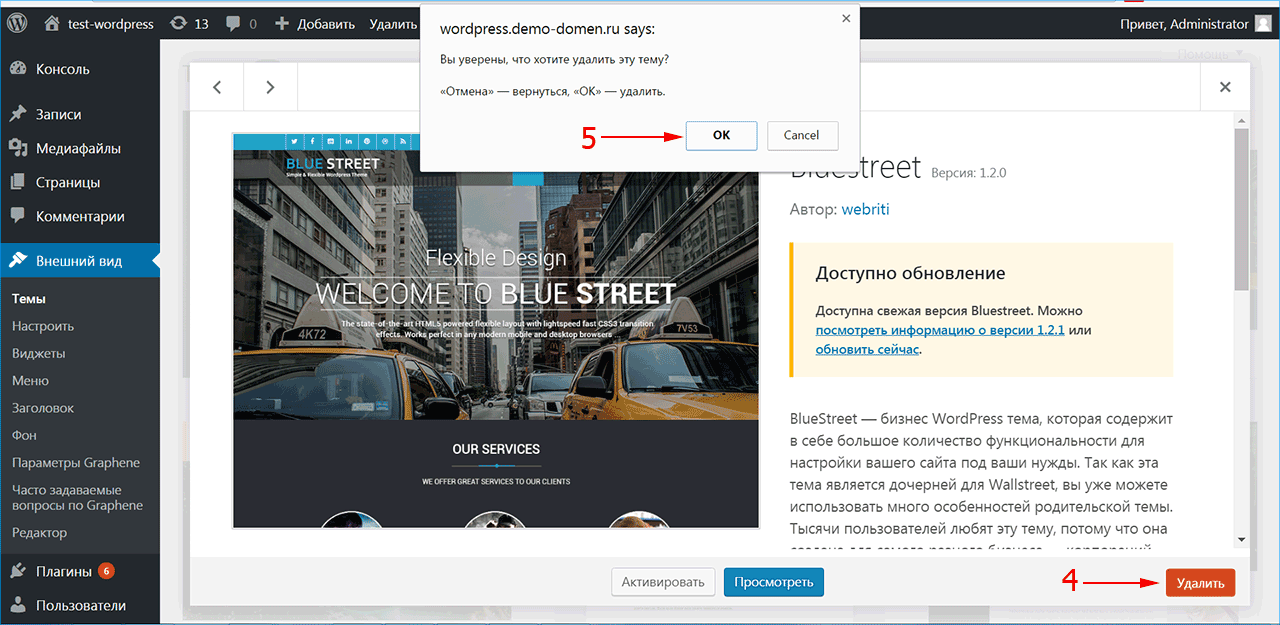The width and height of the screenshot is (1280, 625).
Task: Open the Плагины menu item
Action: click(64, 571)
